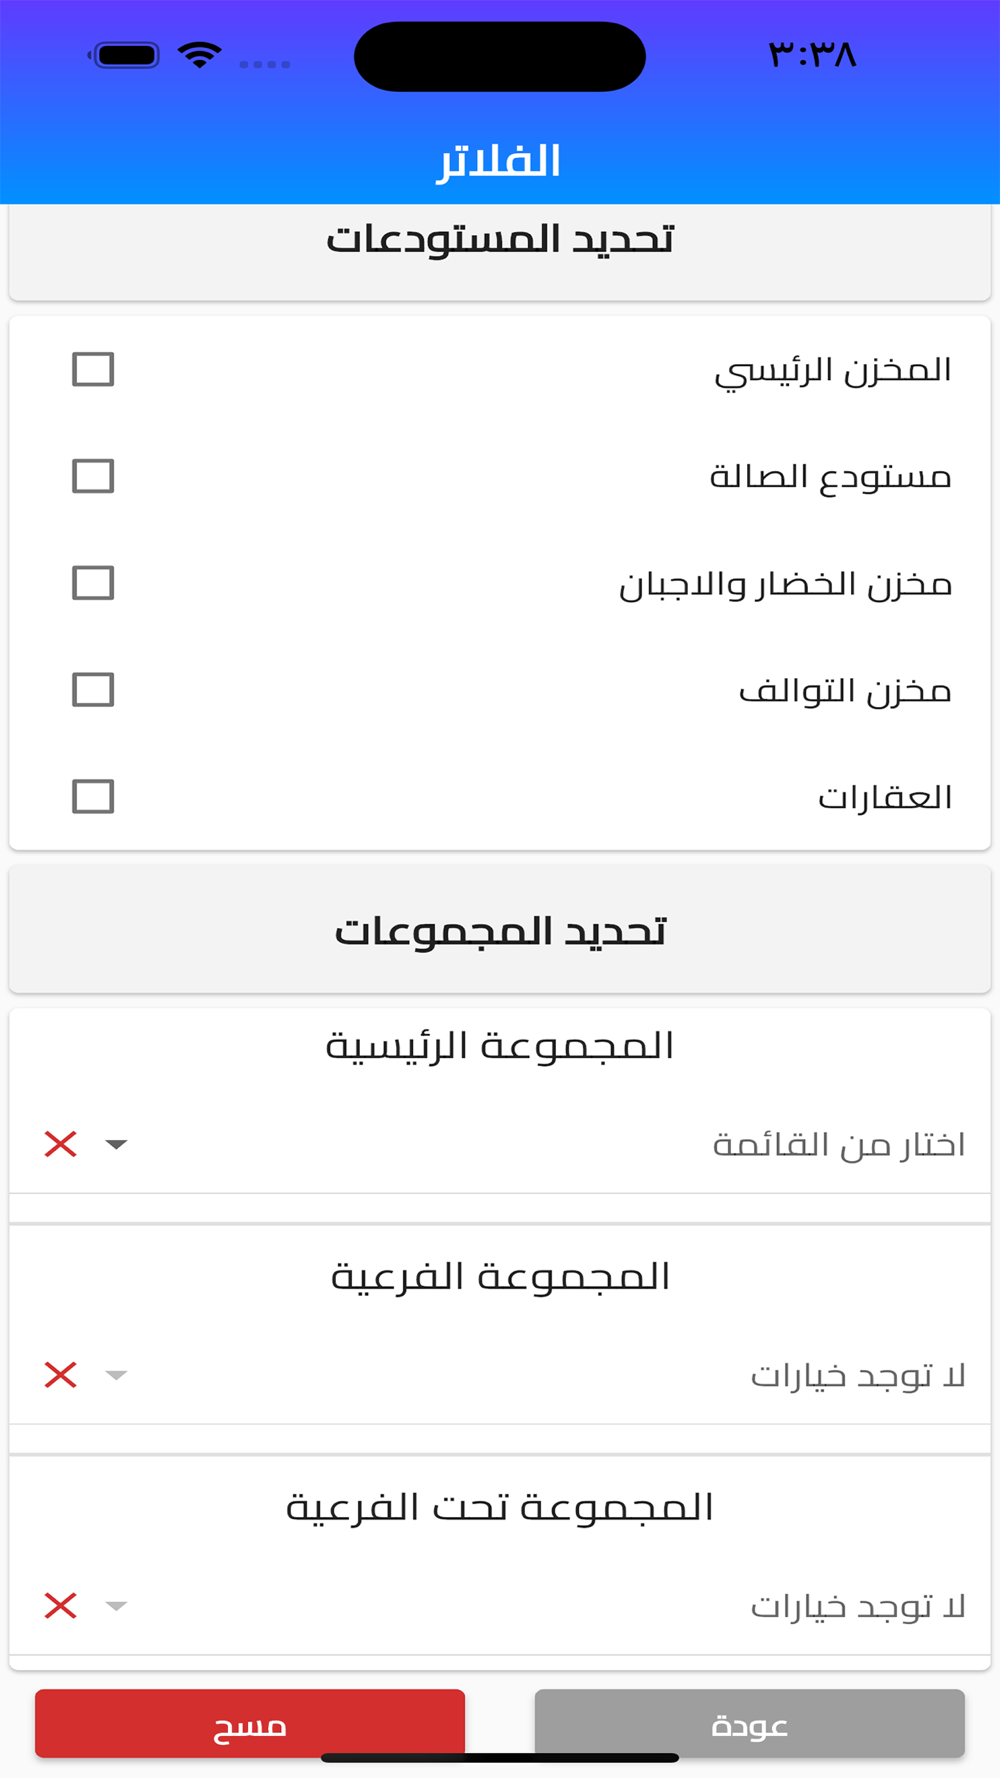Clear the المجموعة الفرعية selection with red X
This screenshot has width=1000, height=1778.
coord(61,1375)
